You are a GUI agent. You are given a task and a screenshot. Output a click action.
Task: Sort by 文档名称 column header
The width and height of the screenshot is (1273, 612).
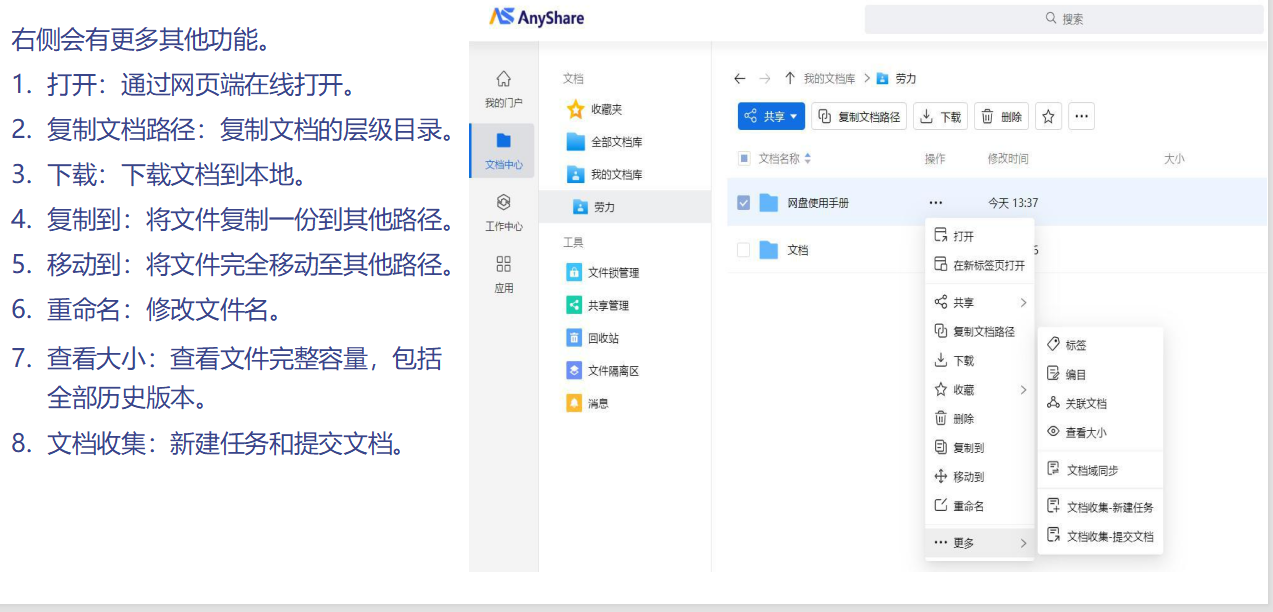784,158
